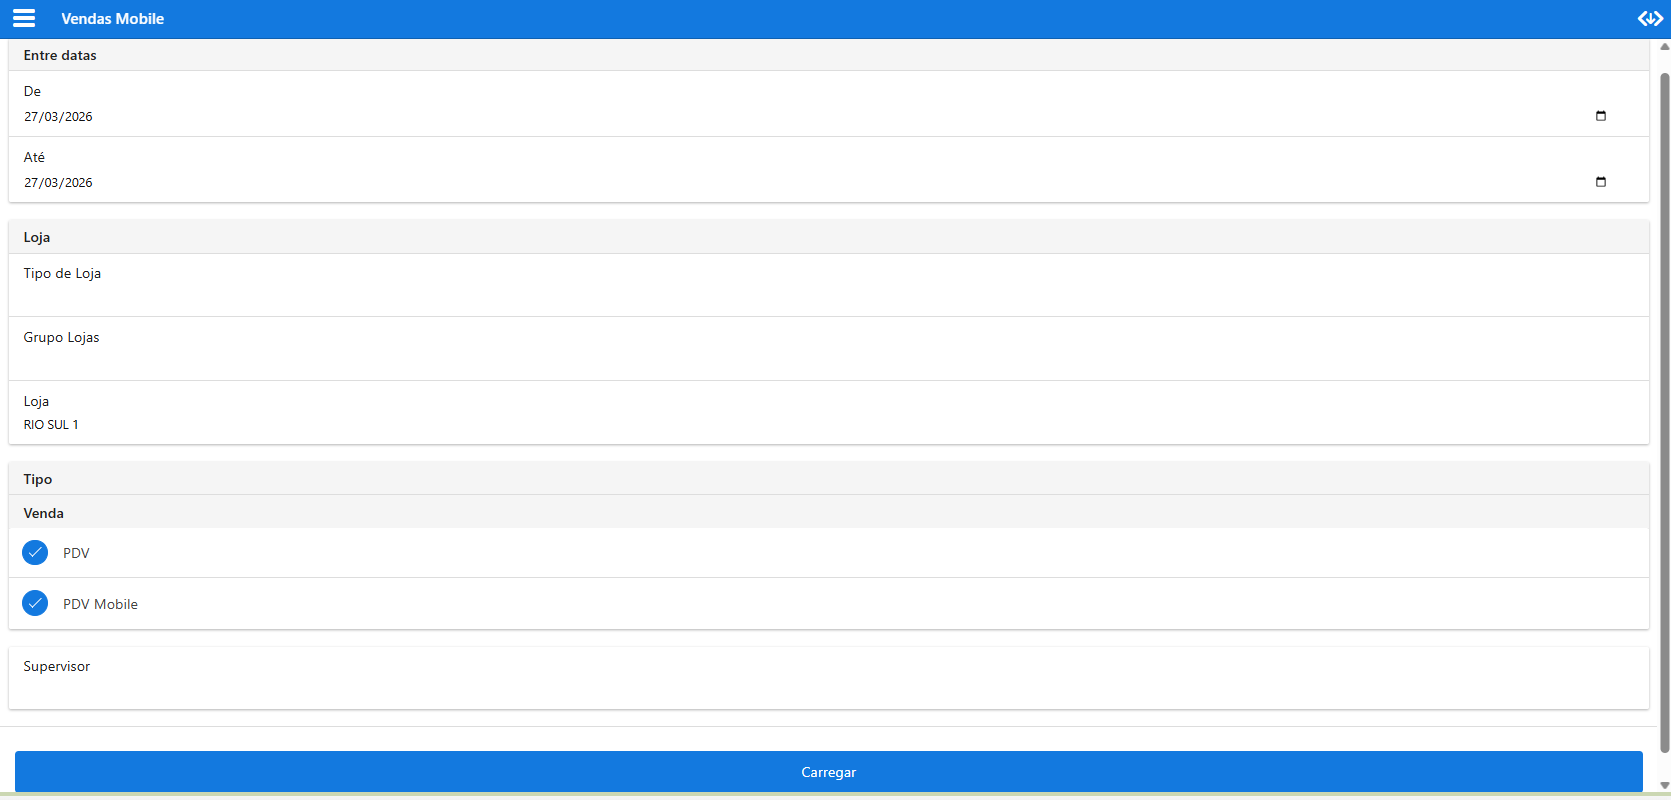Click the scrollbar down arrow
The width and height of the screenshot is (1671, 800).
(x=1664, y=786)
